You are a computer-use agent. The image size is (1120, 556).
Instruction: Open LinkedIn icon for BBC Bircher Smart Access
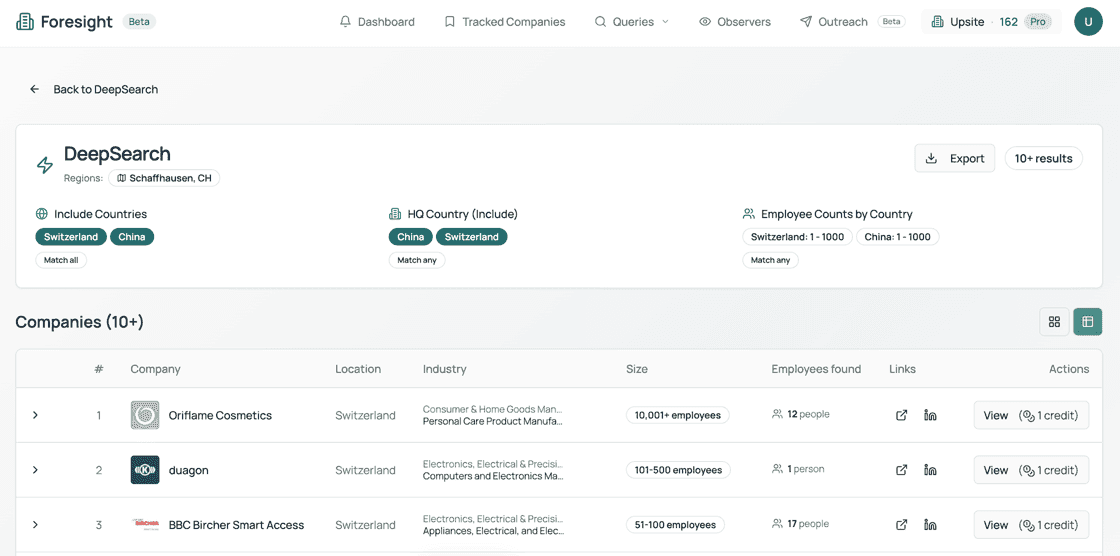tap(930, 525)
